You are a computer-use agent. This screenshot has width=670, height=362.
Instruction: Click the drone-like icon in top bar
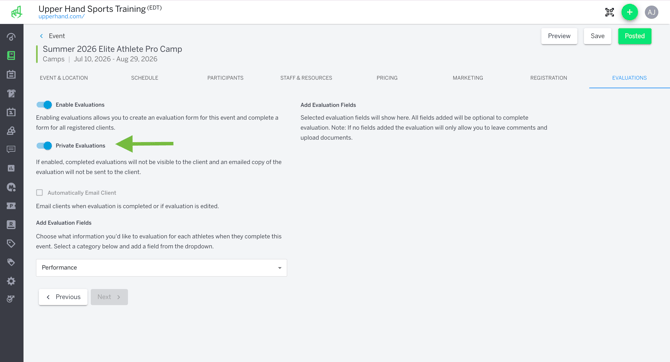(x=609, y=12)
